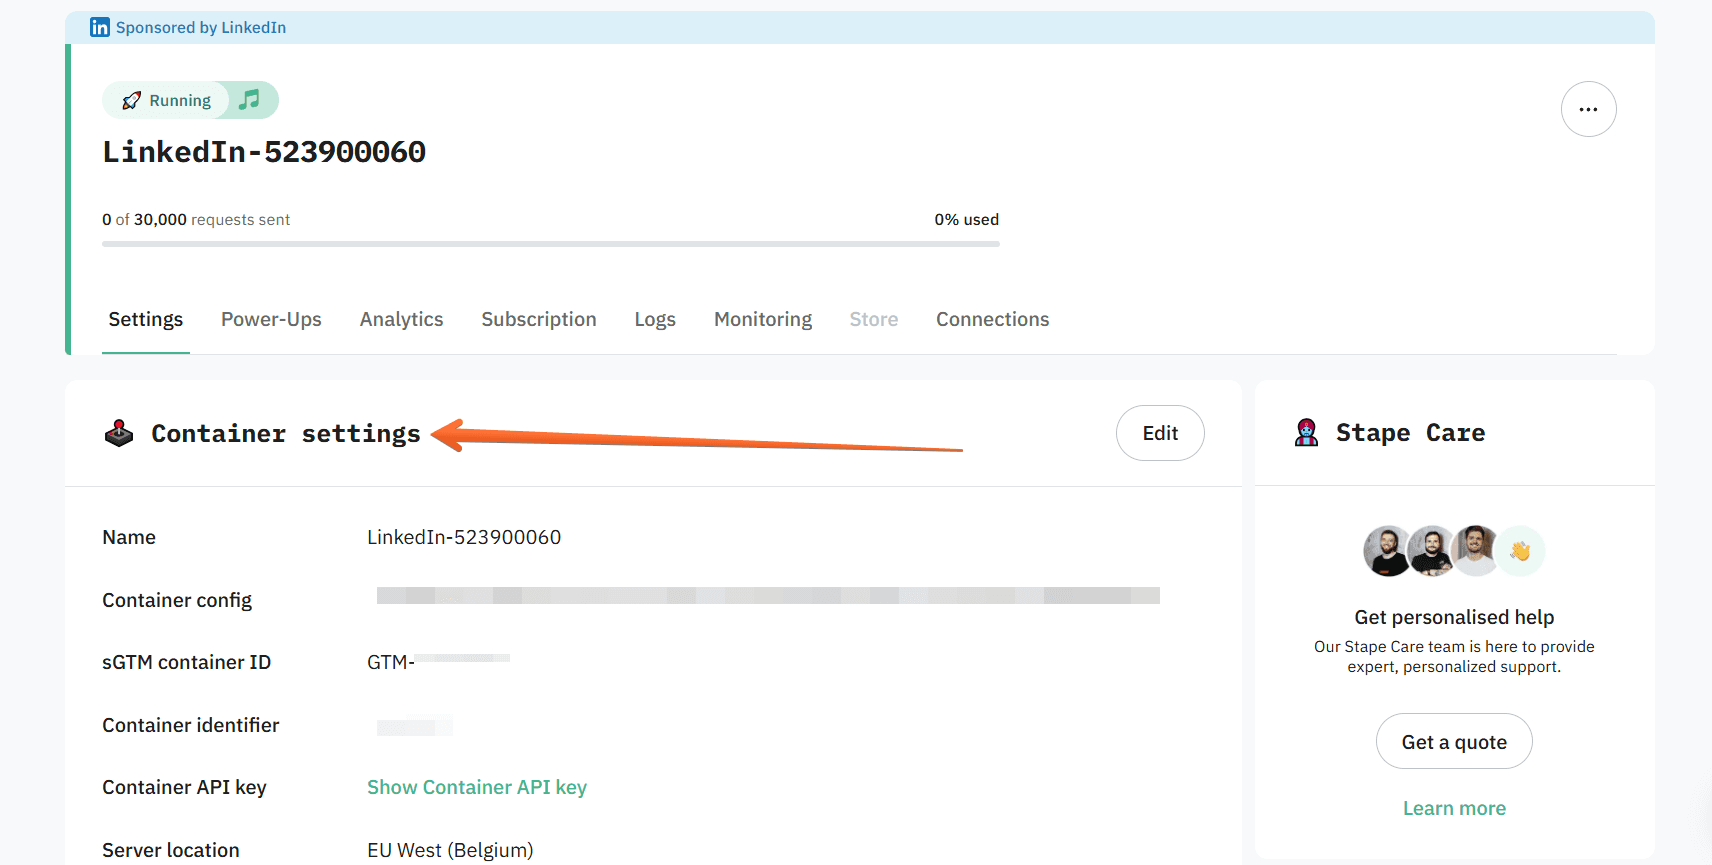Reveal the Container API key
Screen dimensions: 1712x865
click(x=477, y=787)
